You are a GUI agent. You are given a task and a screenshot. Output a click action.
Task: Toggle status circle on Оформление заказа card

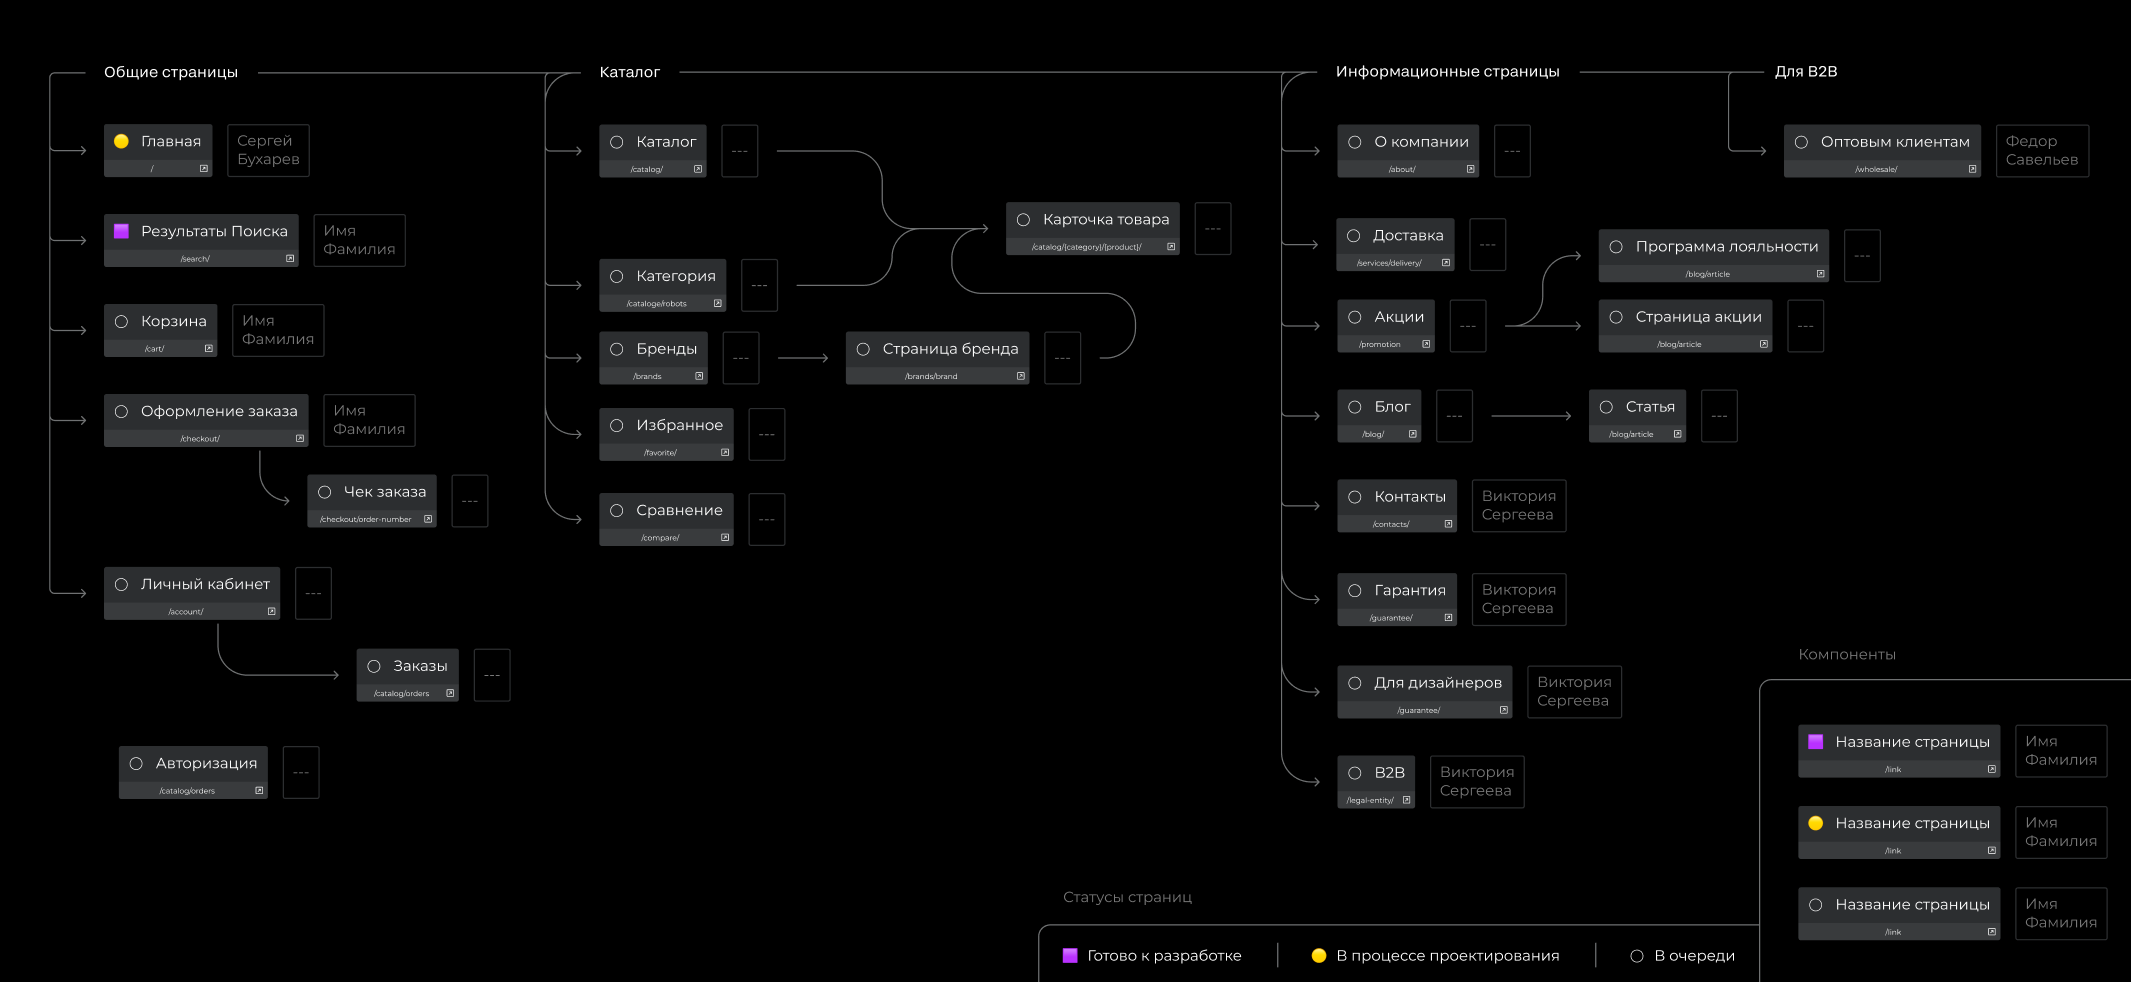point(121,411)
